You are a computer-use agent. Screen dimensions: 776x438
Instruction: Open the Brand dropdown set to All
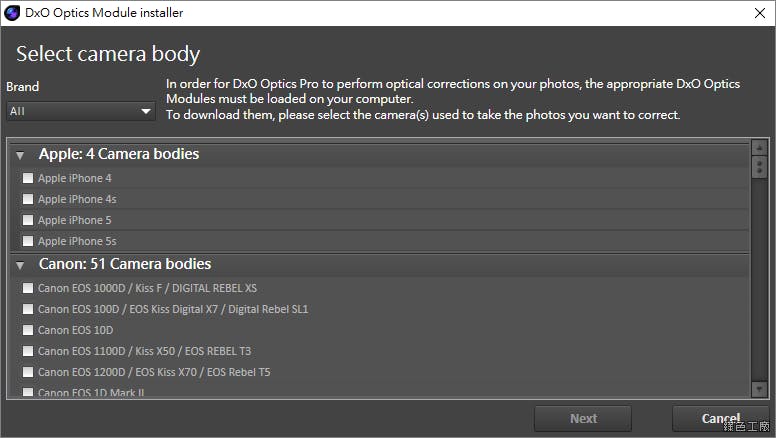click(x=81, y=111)
